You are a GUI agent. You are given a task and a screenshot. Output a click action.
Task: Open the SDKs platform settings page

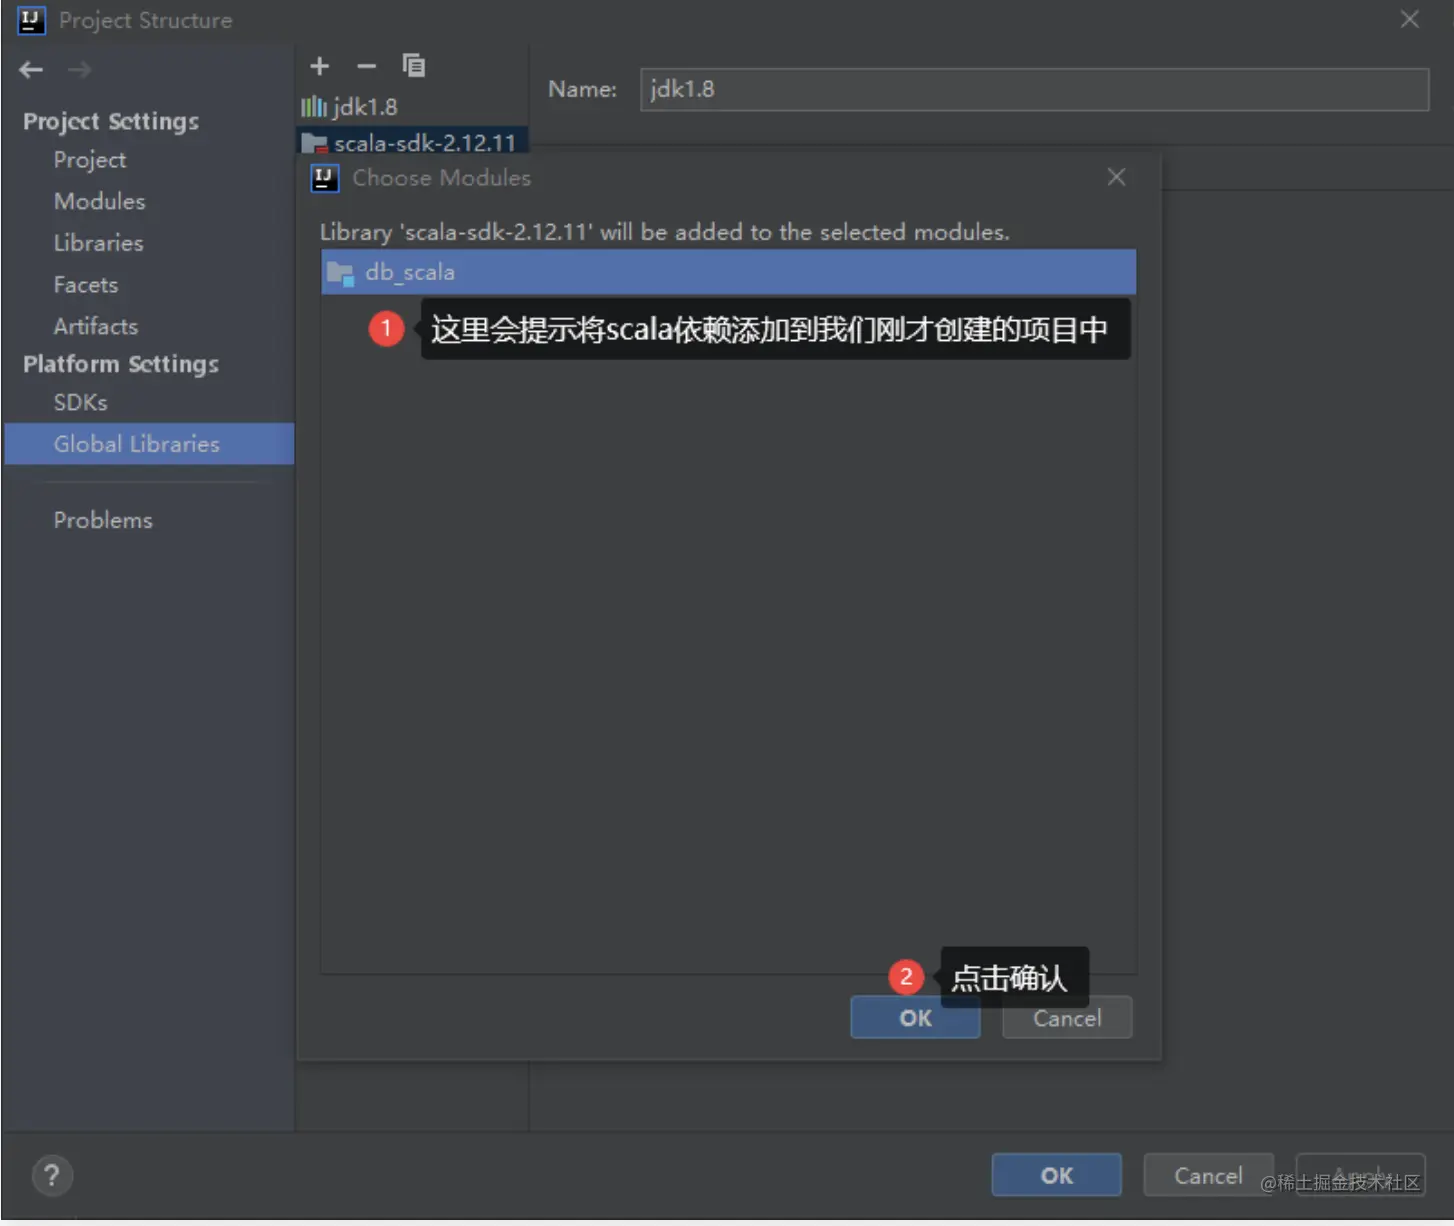click(80, 402)
